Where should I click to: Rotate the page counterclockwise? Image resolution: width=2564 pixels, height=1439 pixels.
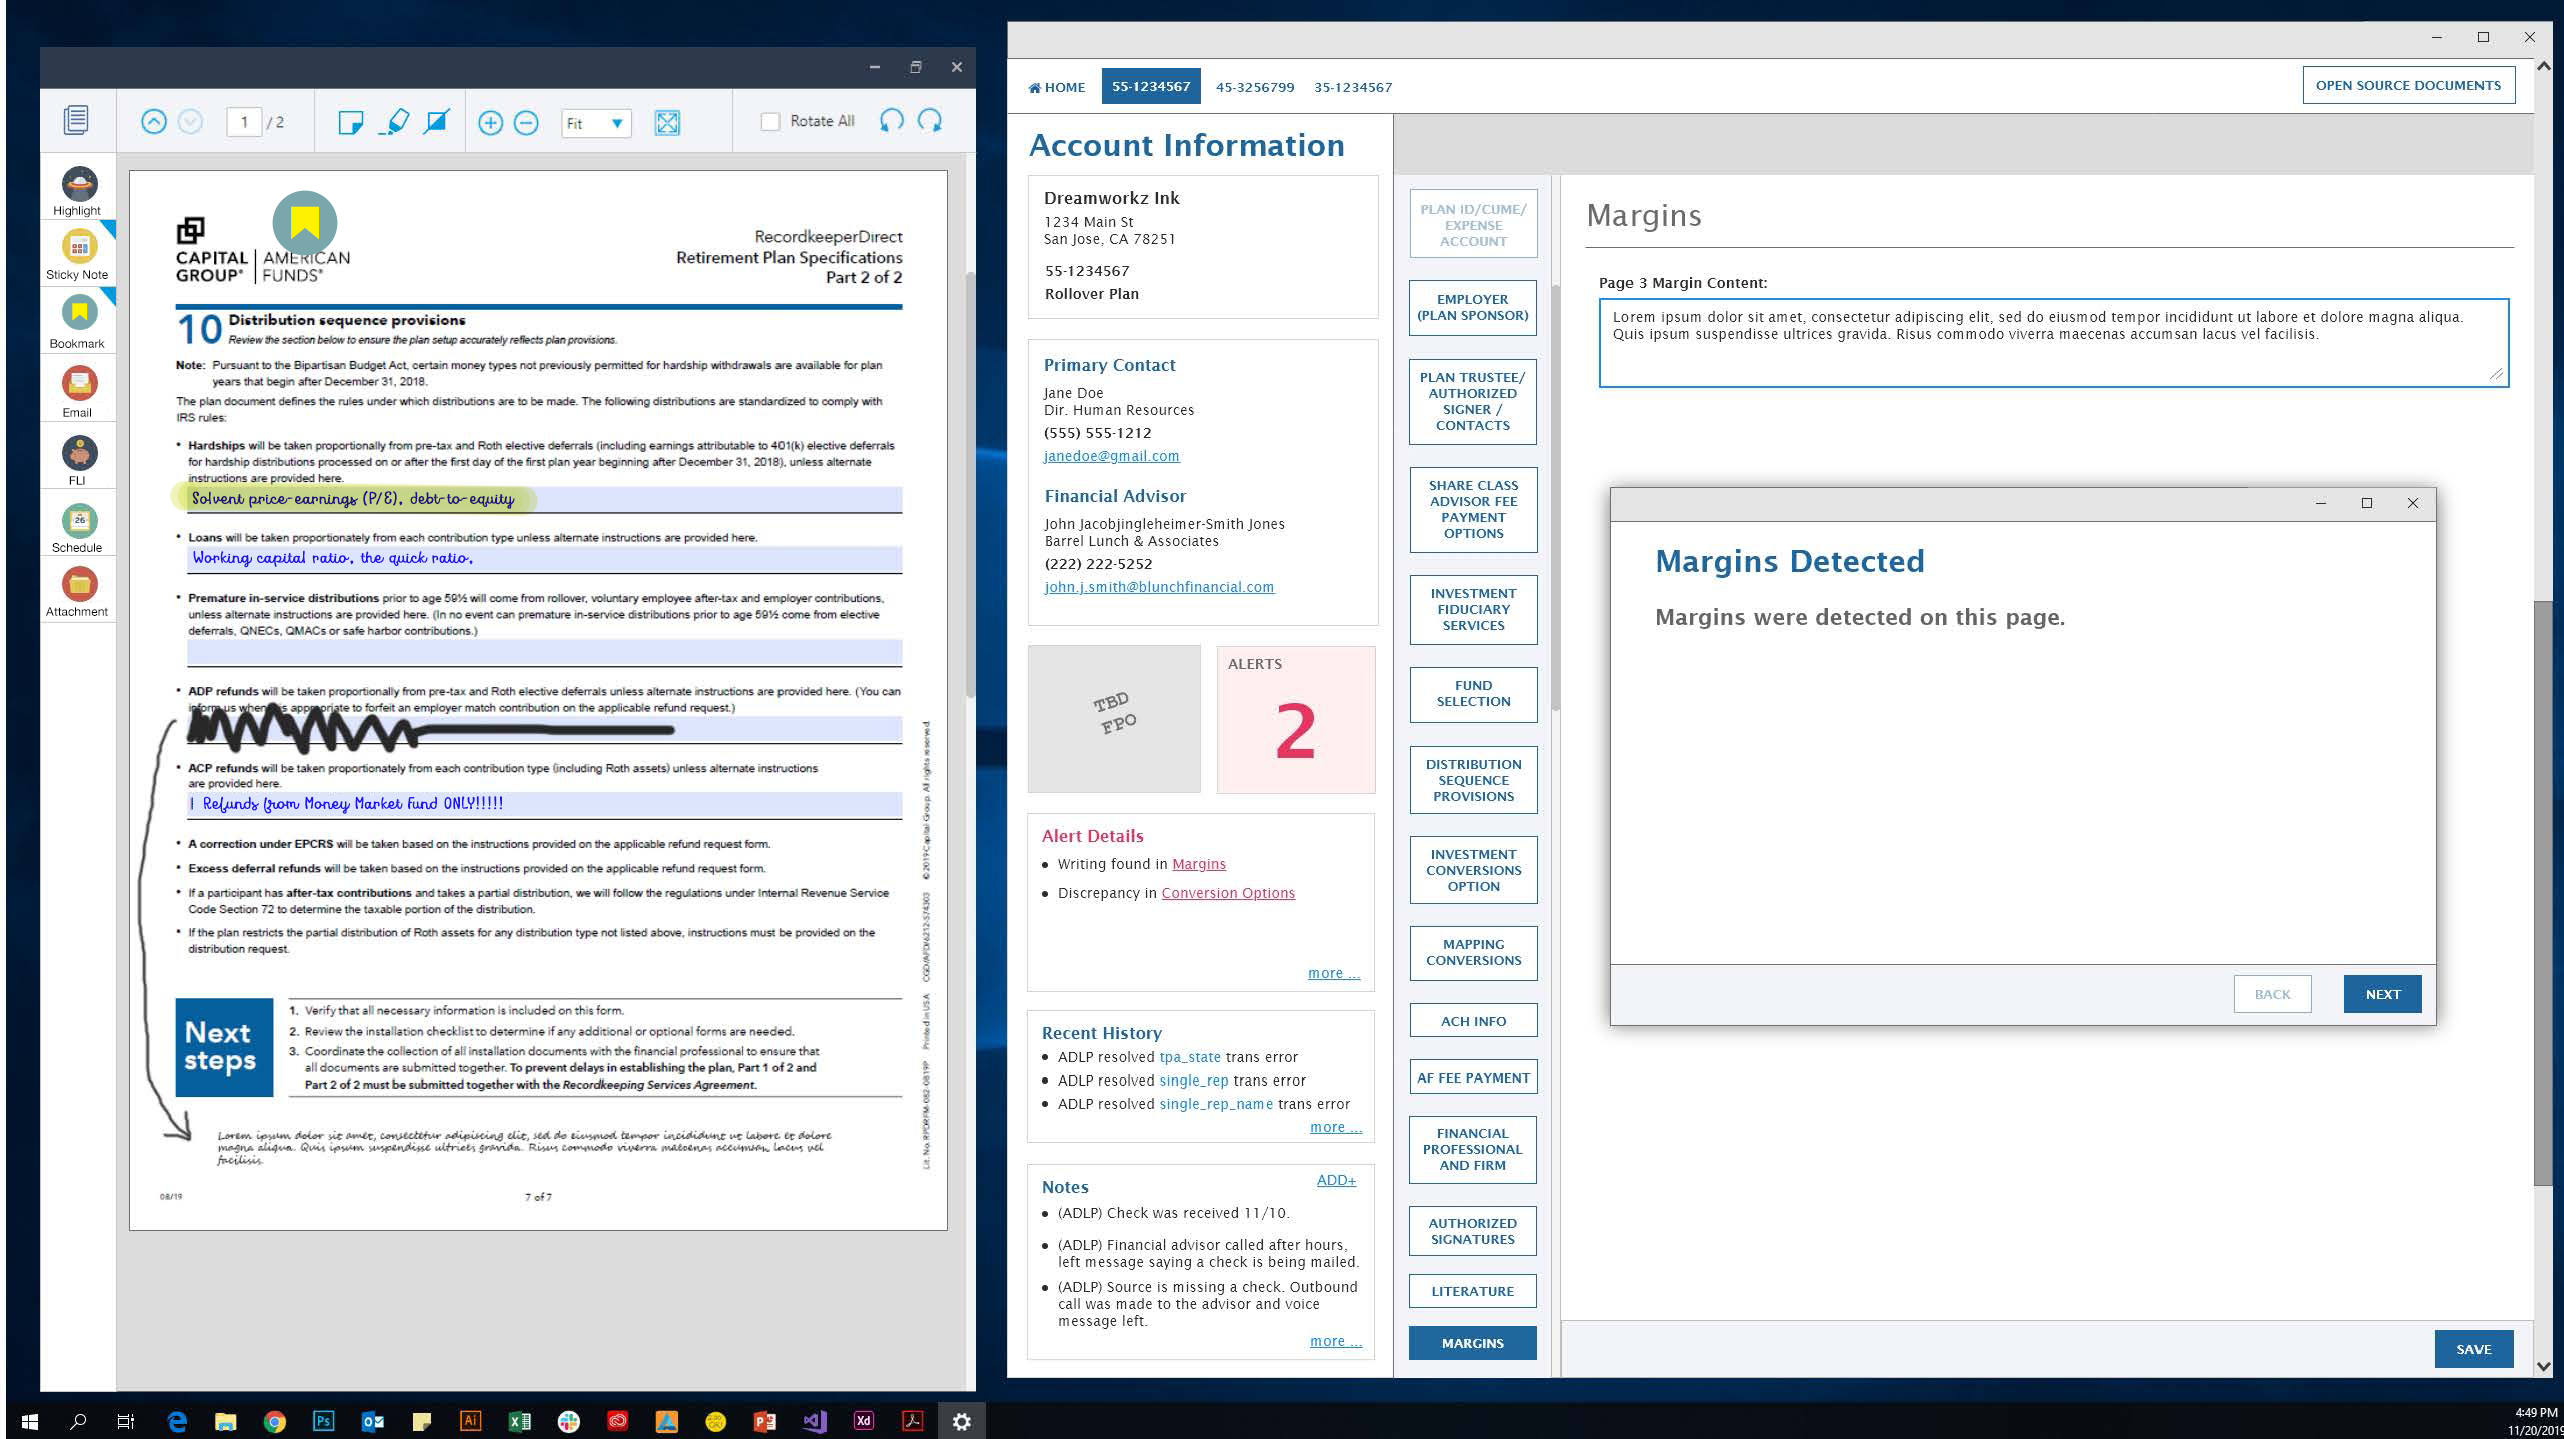click(891, 121)
